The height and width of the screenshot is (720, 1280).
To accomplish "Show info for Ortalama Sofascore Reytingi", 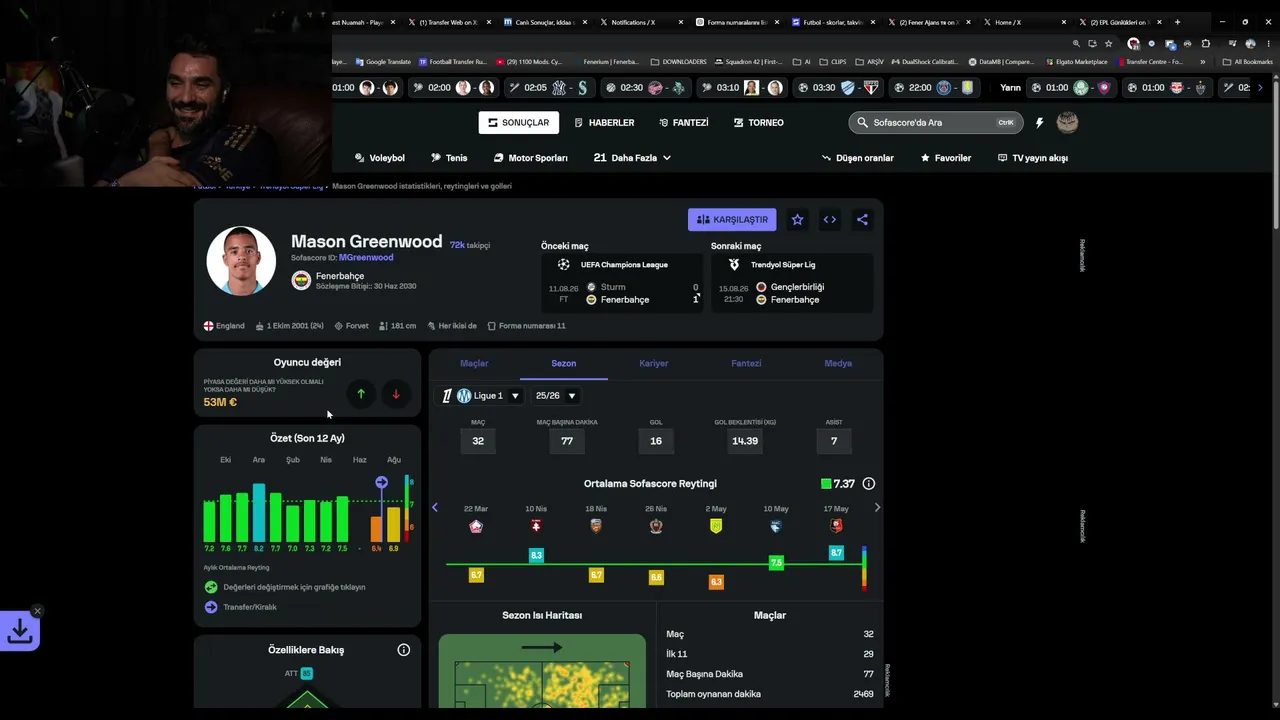I will tap(869, 484).
